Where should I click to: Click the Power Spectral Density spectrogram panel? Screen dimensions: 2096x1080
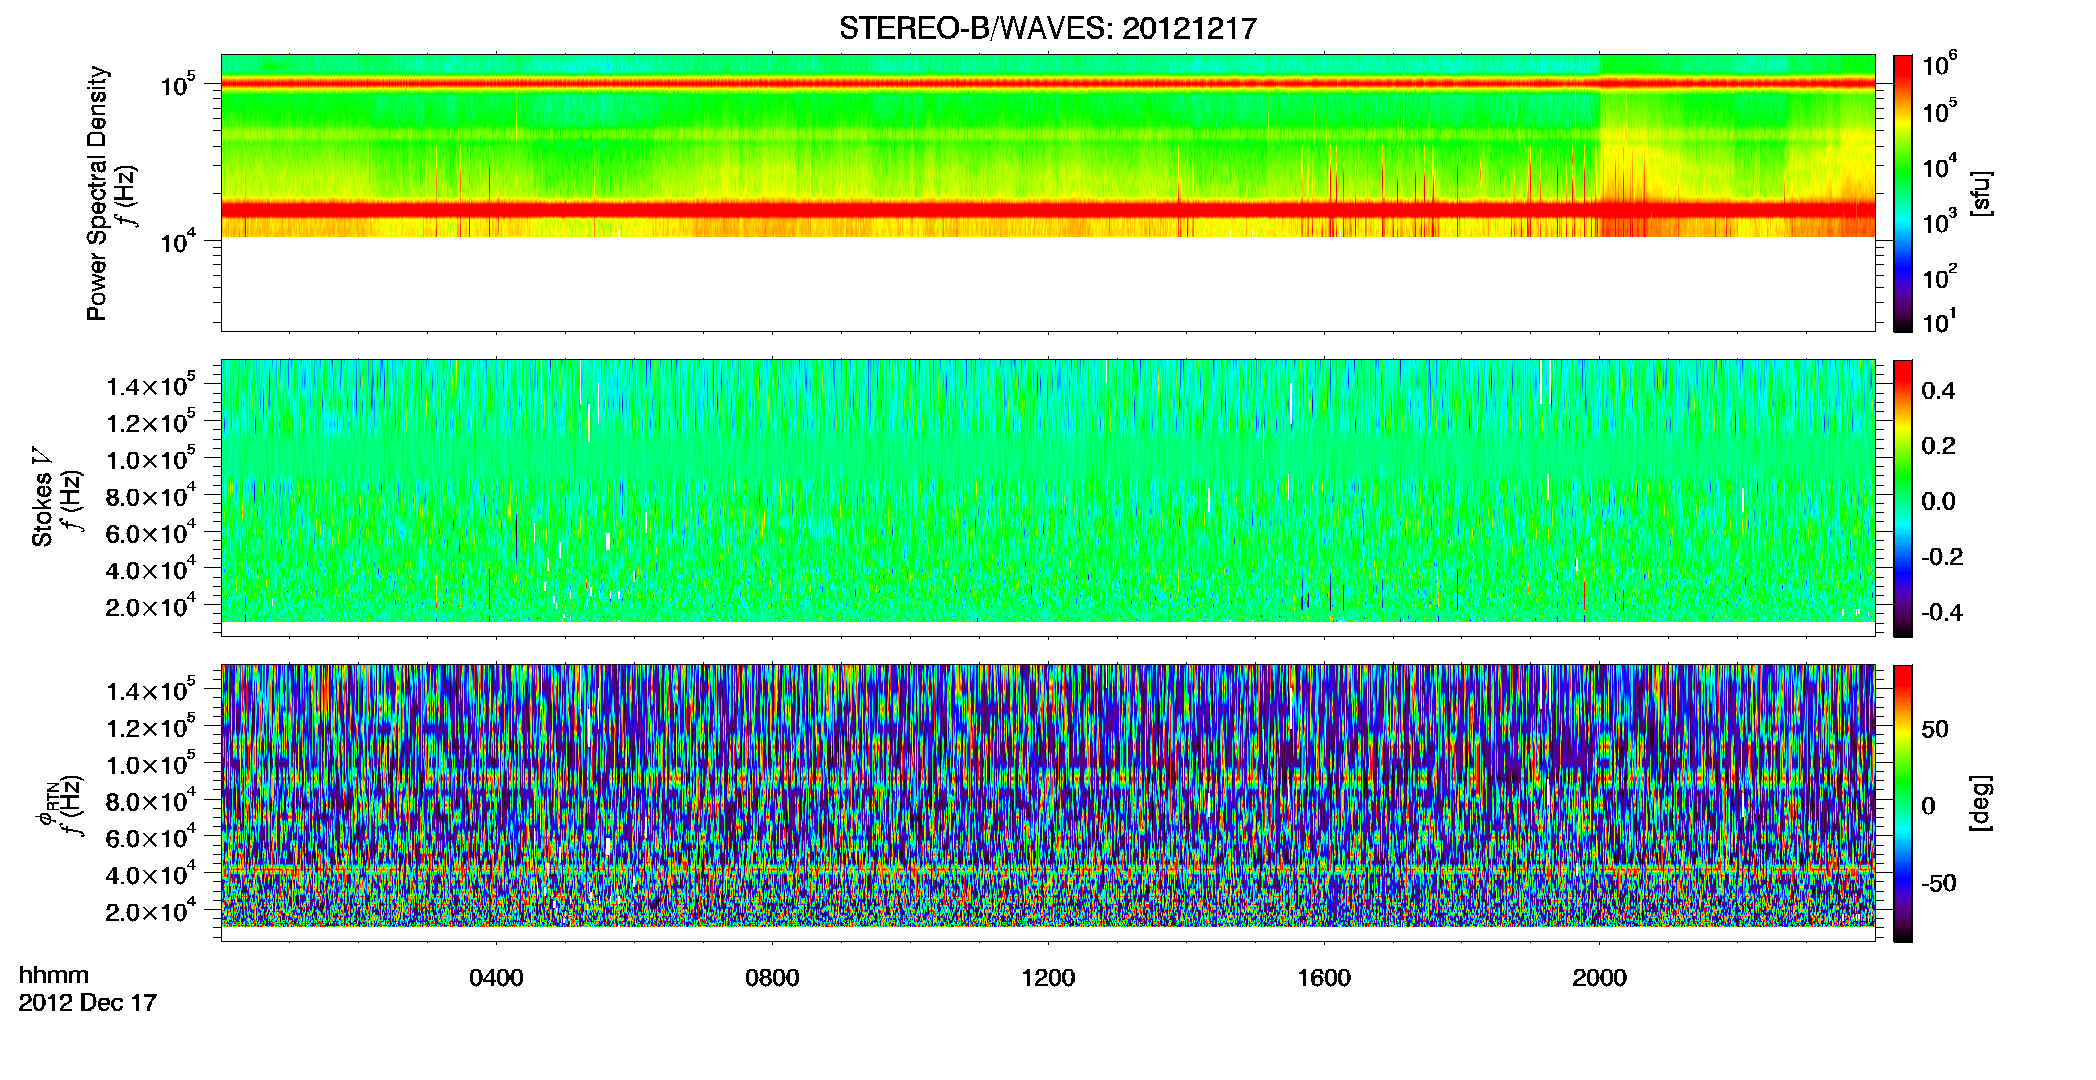1048,193
